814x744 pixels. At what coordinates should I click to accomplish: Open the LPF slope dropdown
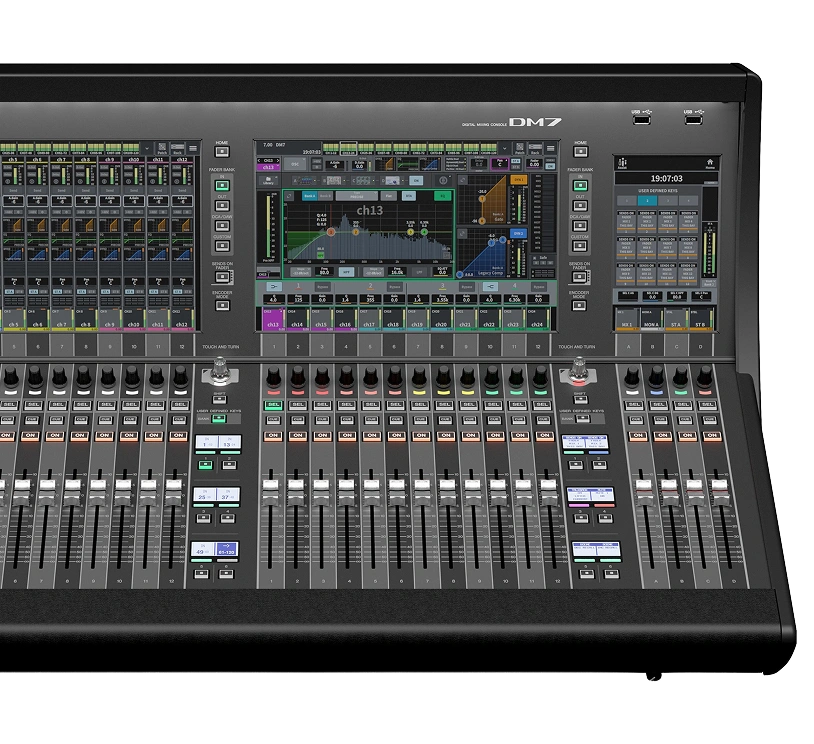(x=374, y=272)
